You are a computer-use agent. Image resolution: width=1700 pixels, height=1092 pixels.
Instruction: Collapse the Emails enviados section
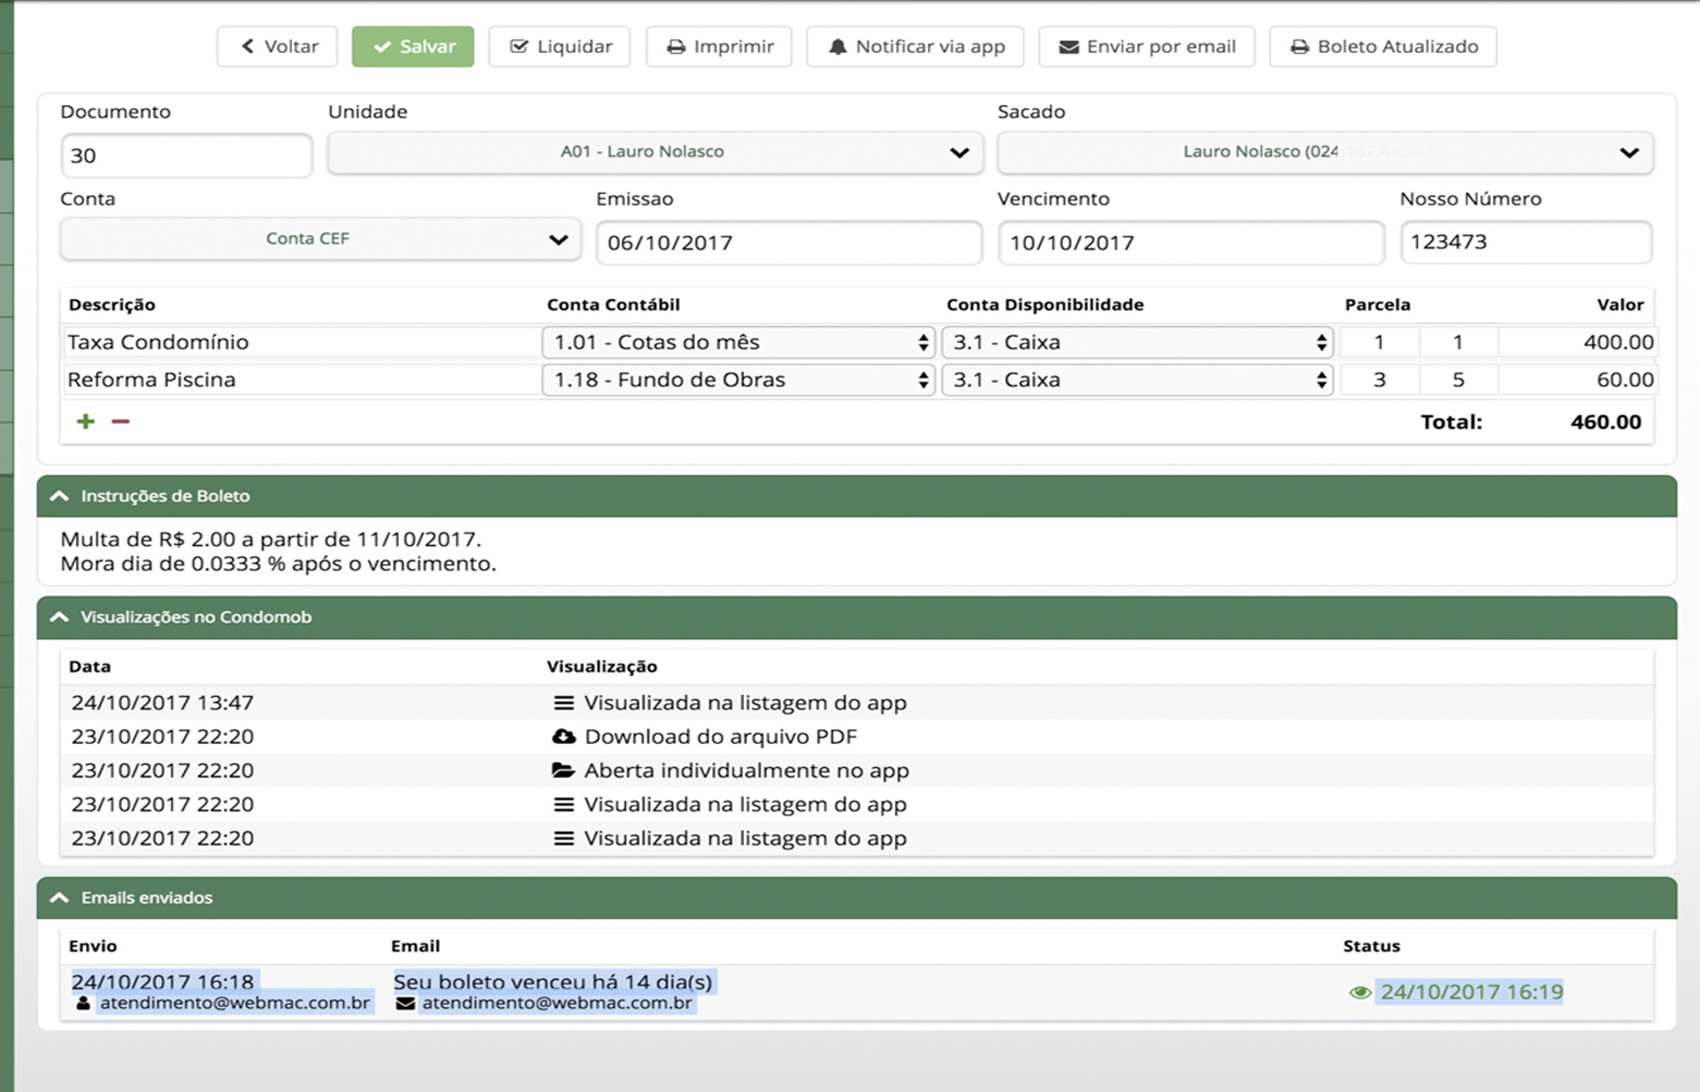[60, 898]
